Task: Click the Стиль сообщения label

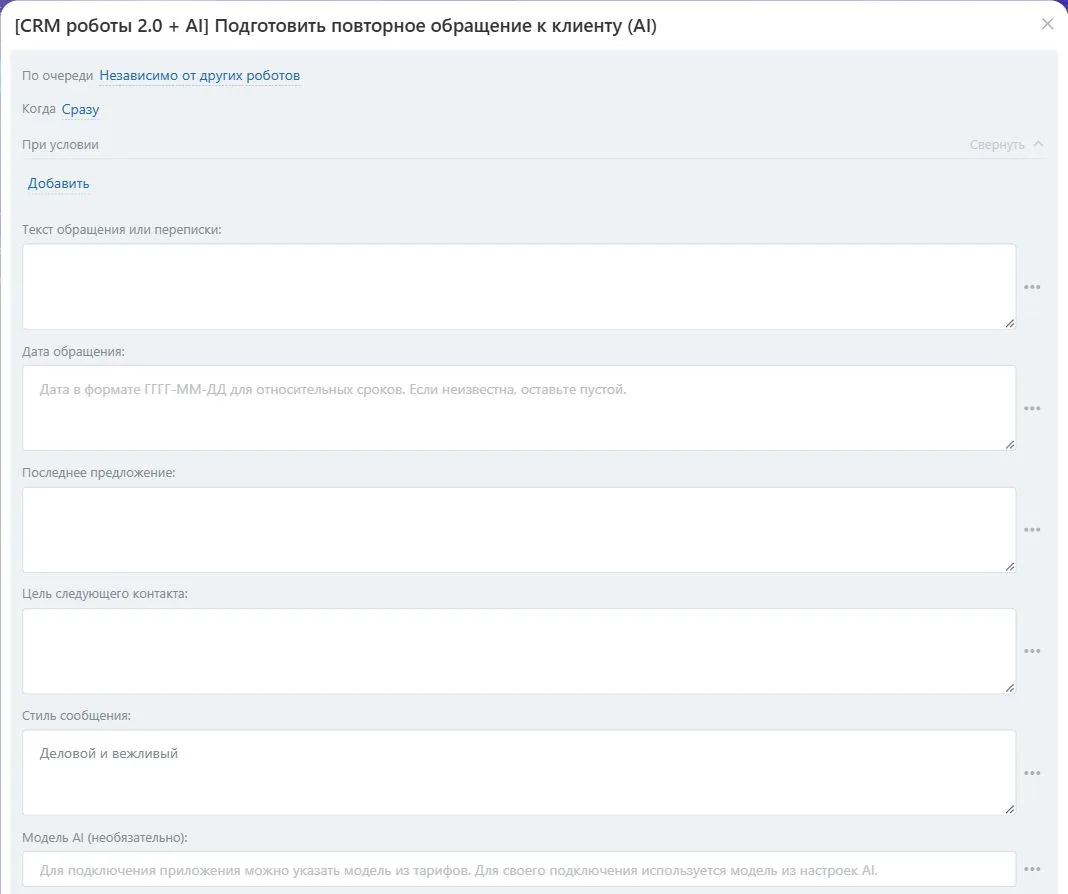Action: [76, 716]
